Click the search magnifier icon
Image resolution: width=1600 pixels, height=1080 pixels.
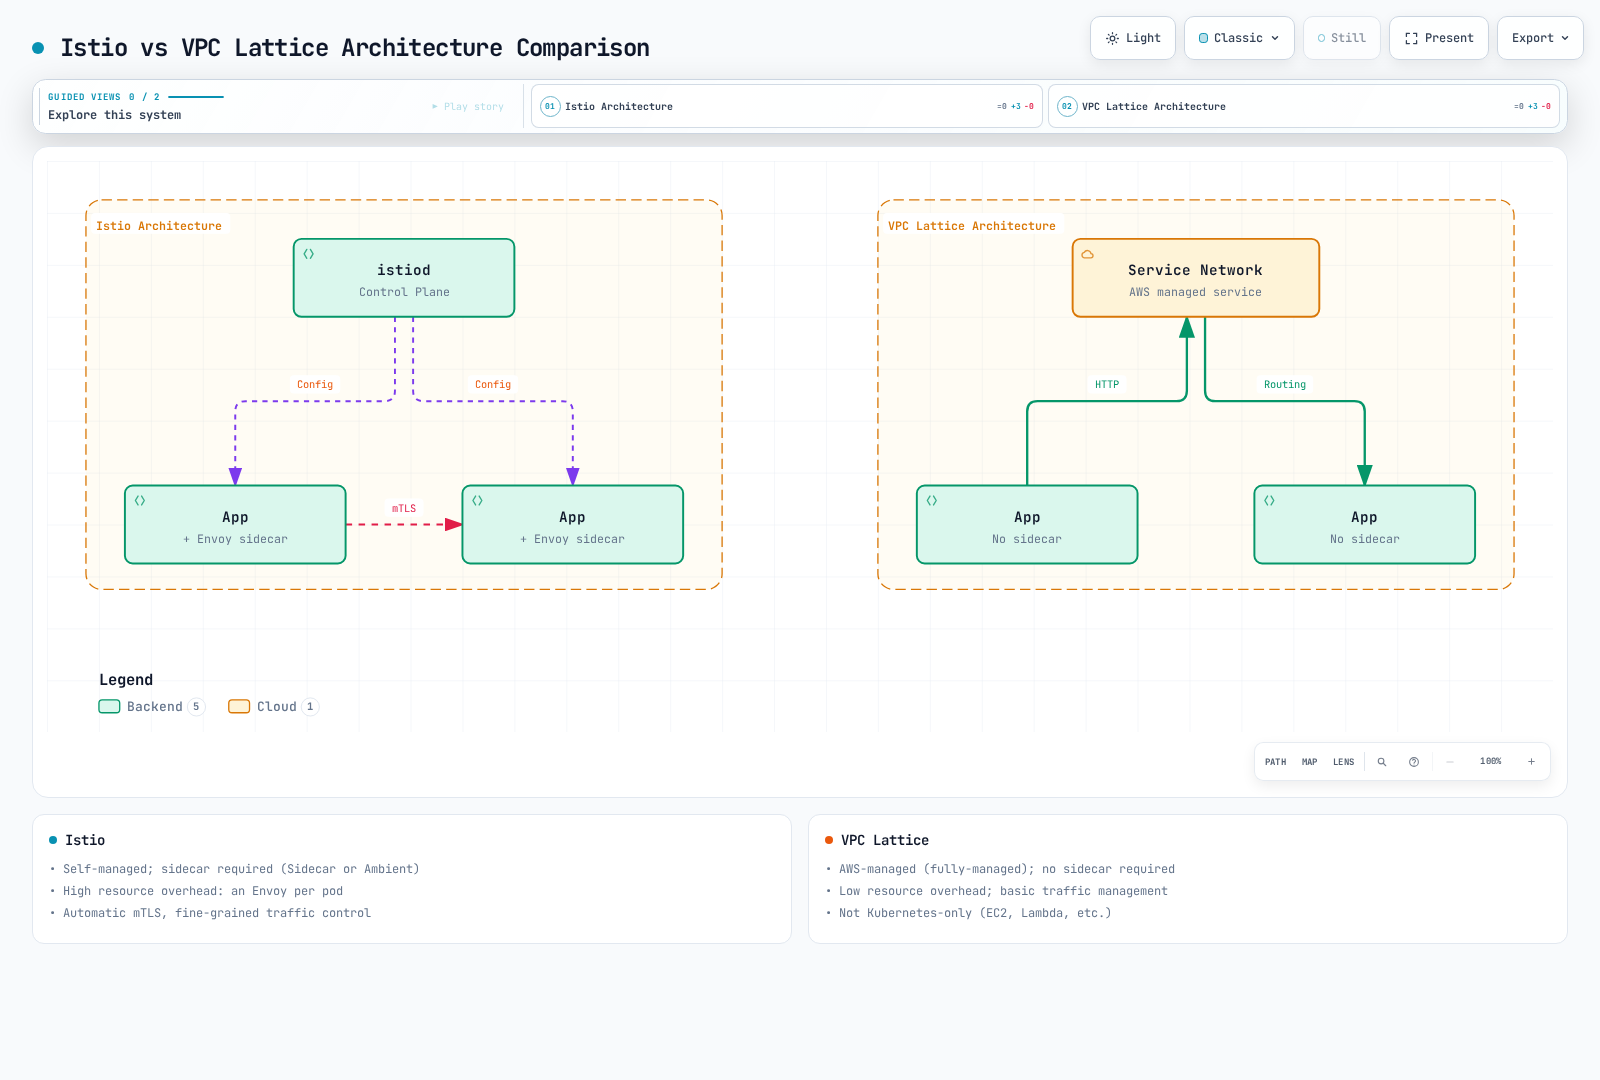coord(1382,762)
